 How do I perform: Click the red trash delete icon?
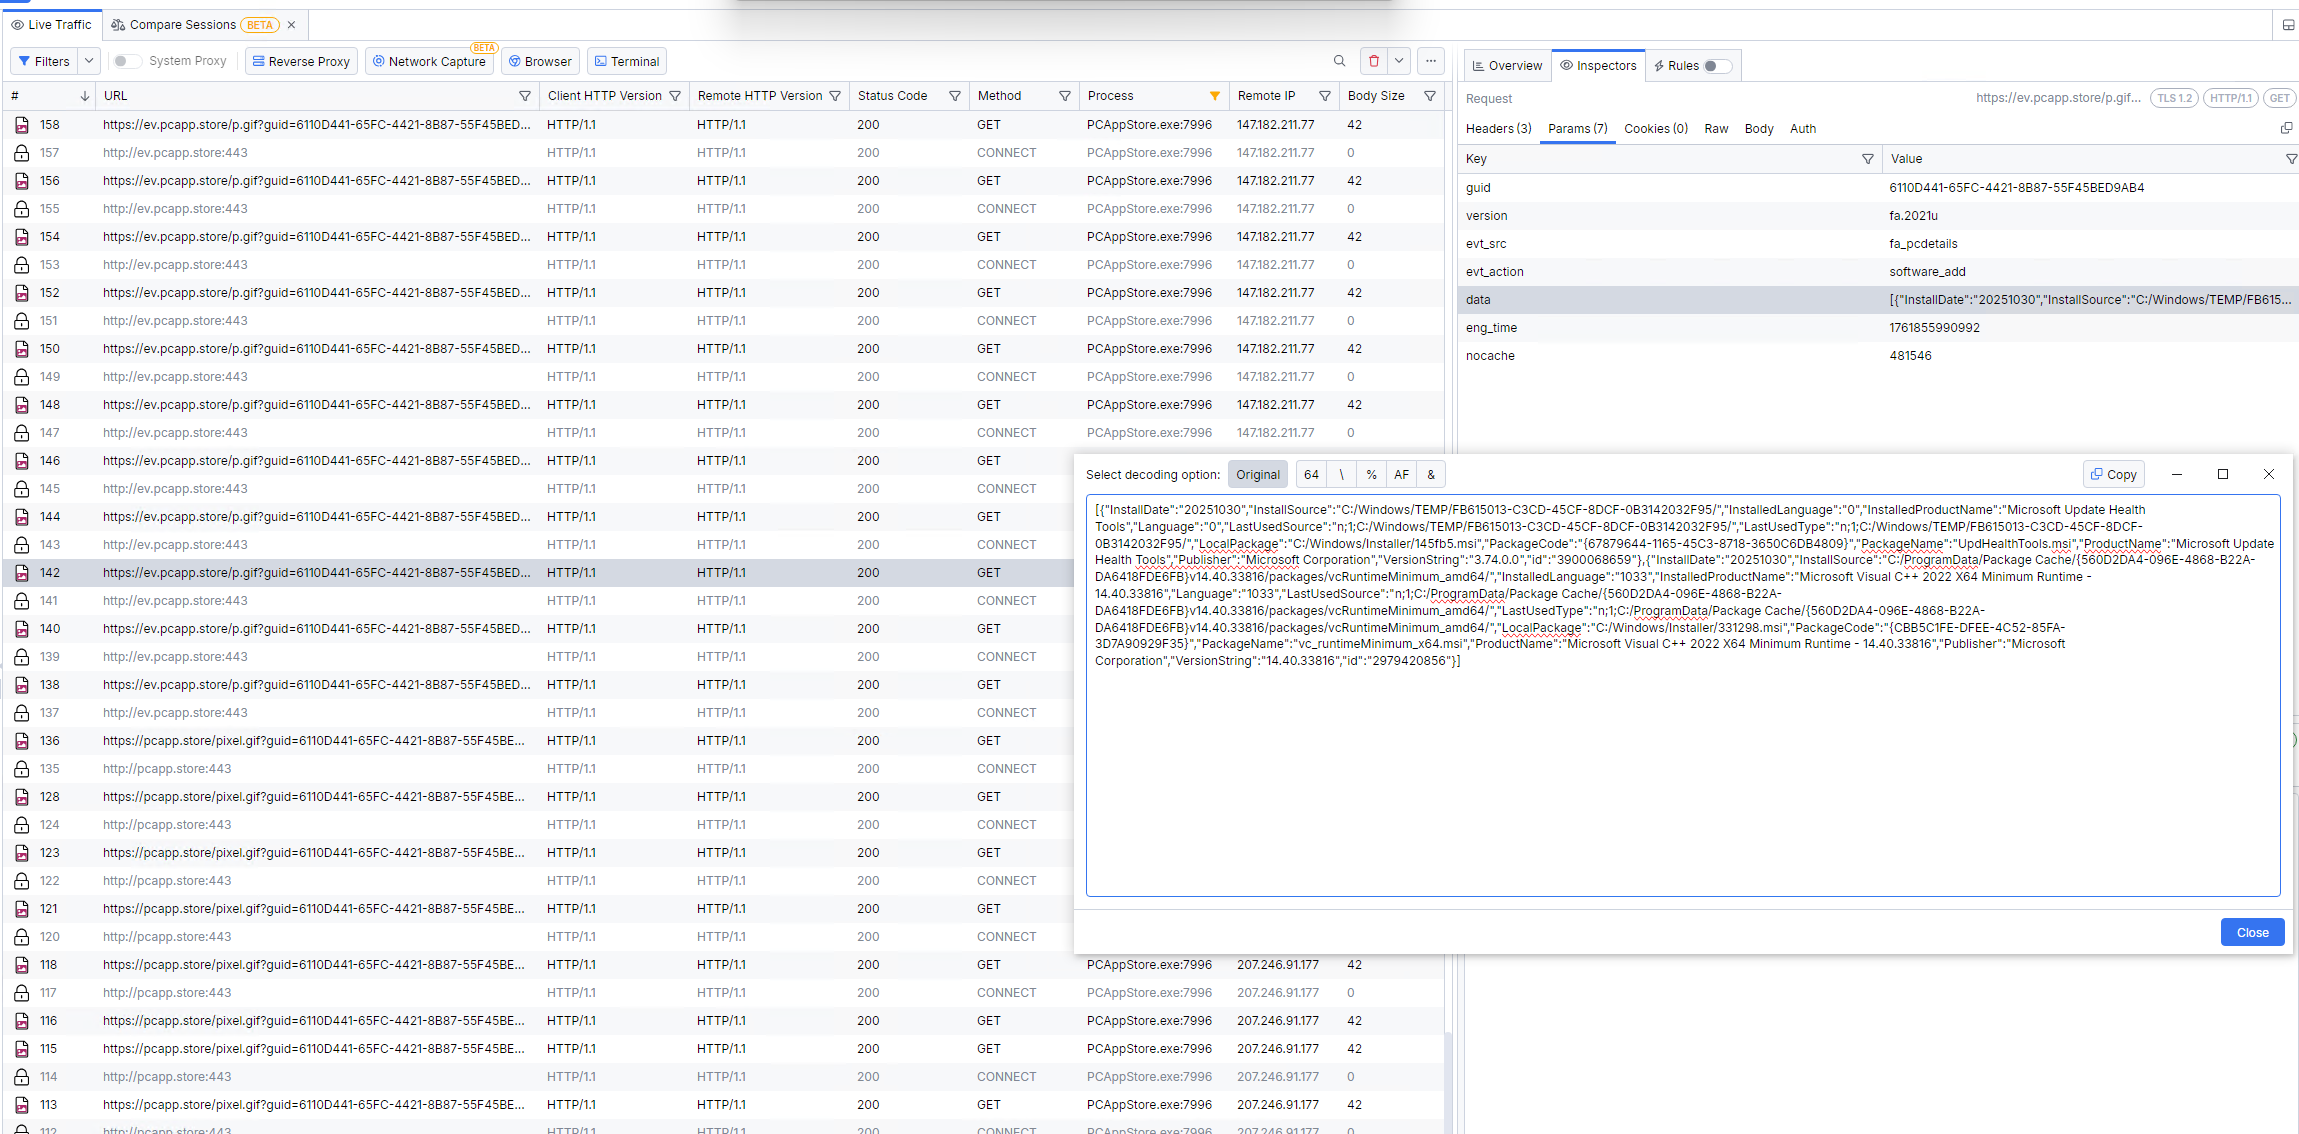(x=1374, y=61)
